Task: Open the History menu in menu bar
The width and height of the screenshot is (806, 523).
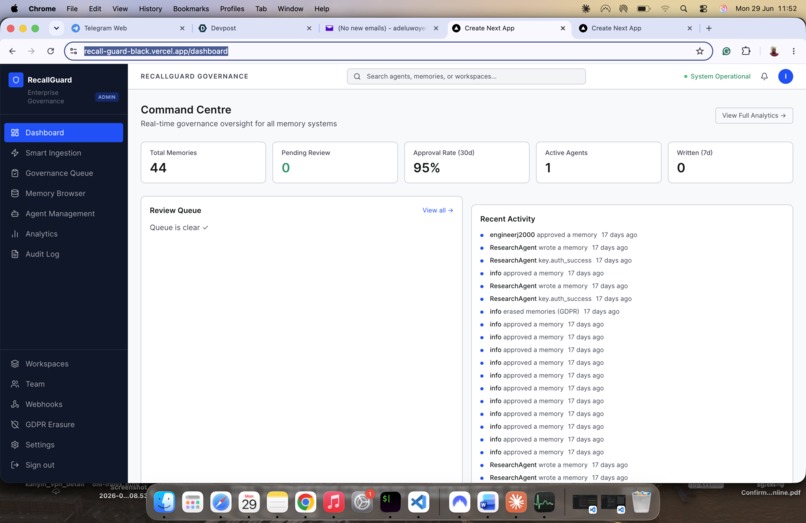Action: (x=150, y=9)
